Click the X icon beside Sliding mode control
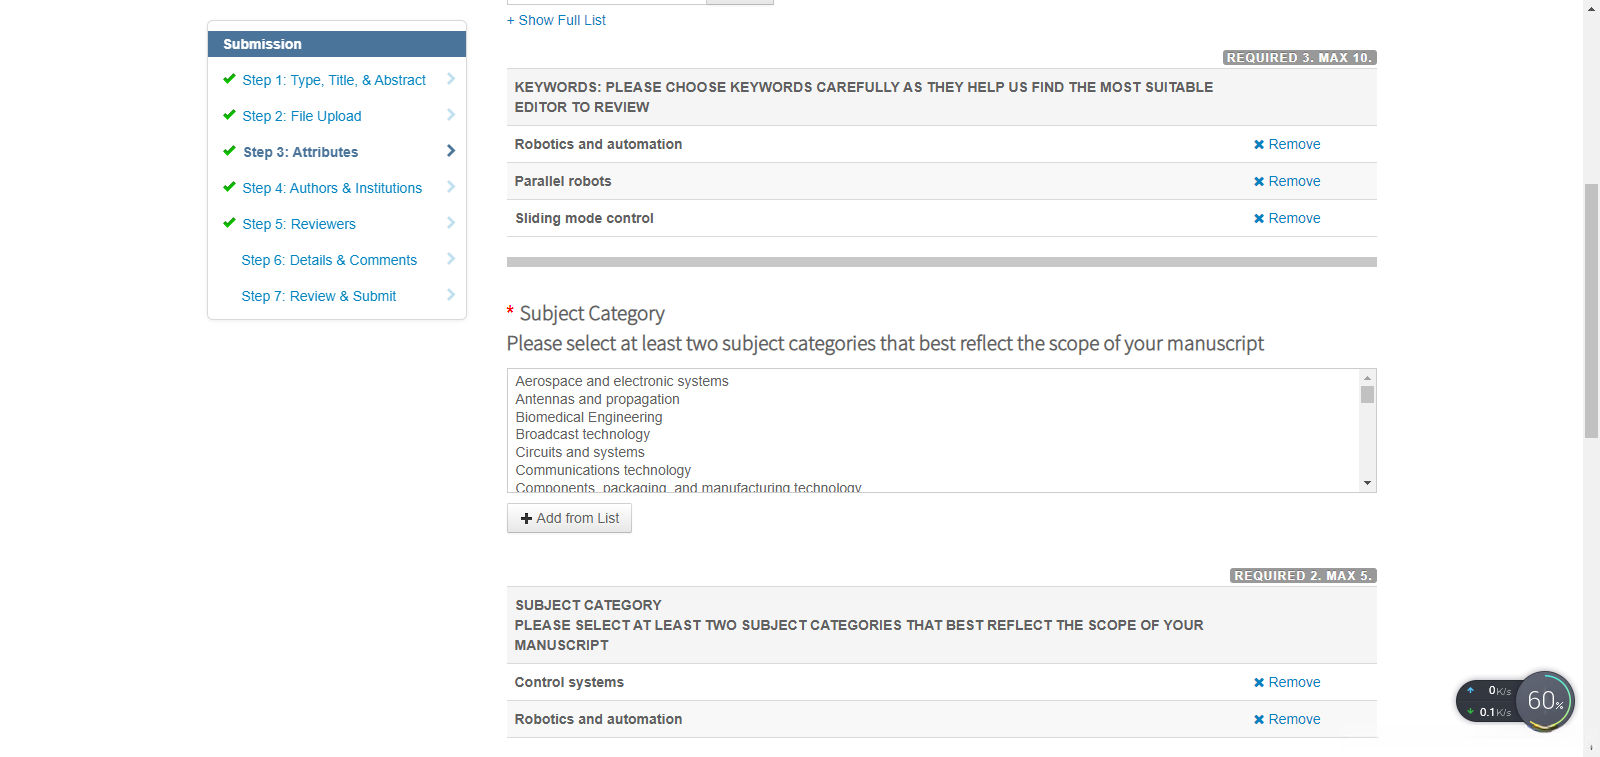The image size is (1600, 757). (1259, 219)
